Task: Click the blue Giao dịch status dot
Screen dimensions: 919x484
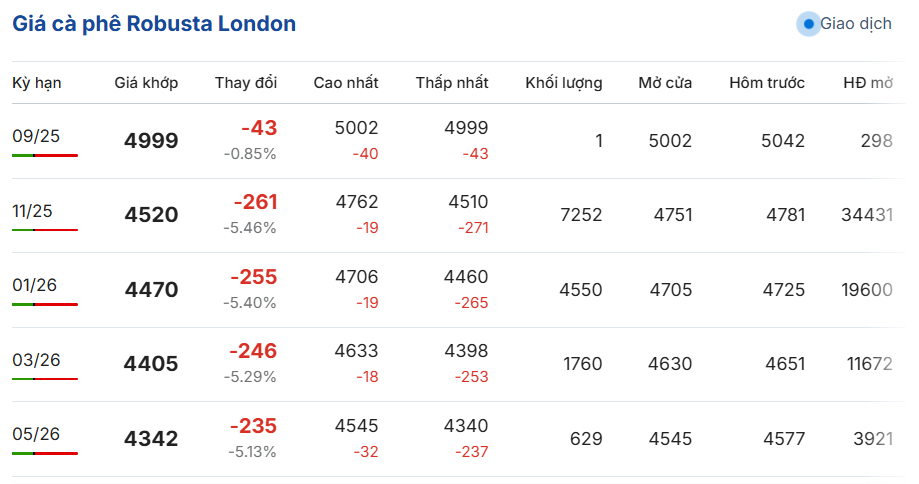Action: point(808,24)
